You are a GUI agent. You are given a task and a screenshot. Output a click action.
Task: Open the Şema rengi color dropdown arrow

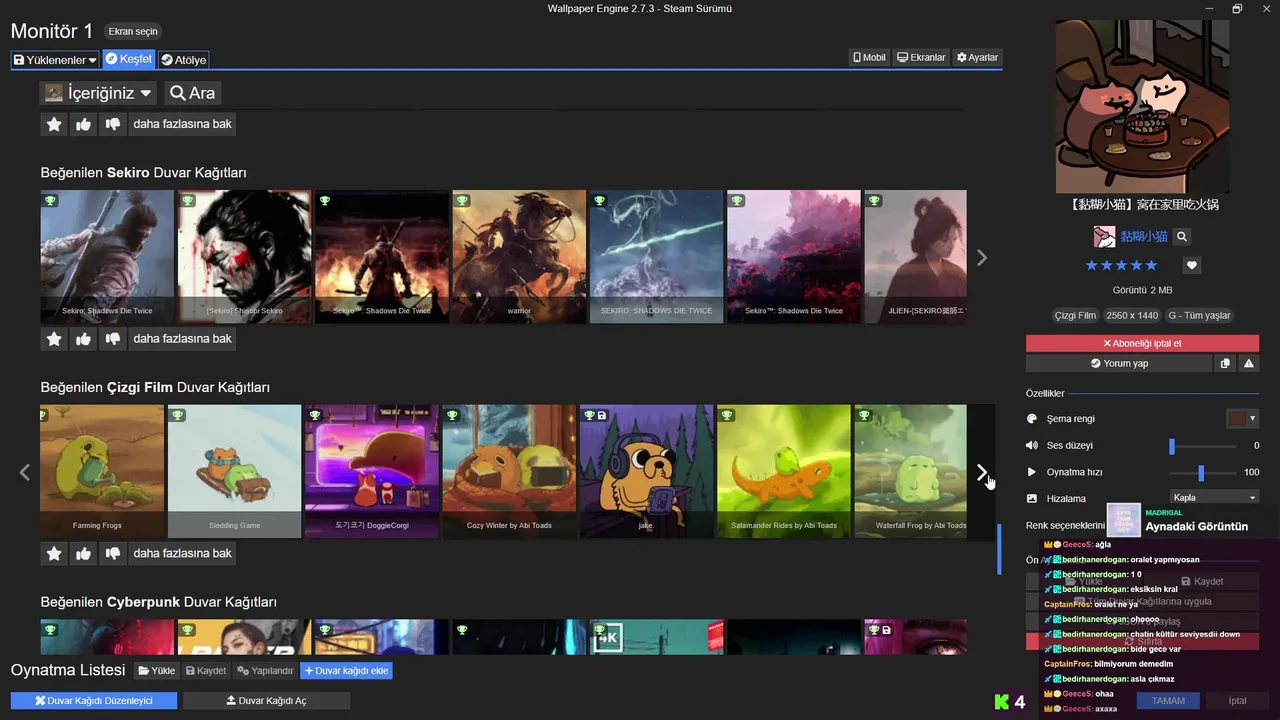click(x=1252, y=419)
